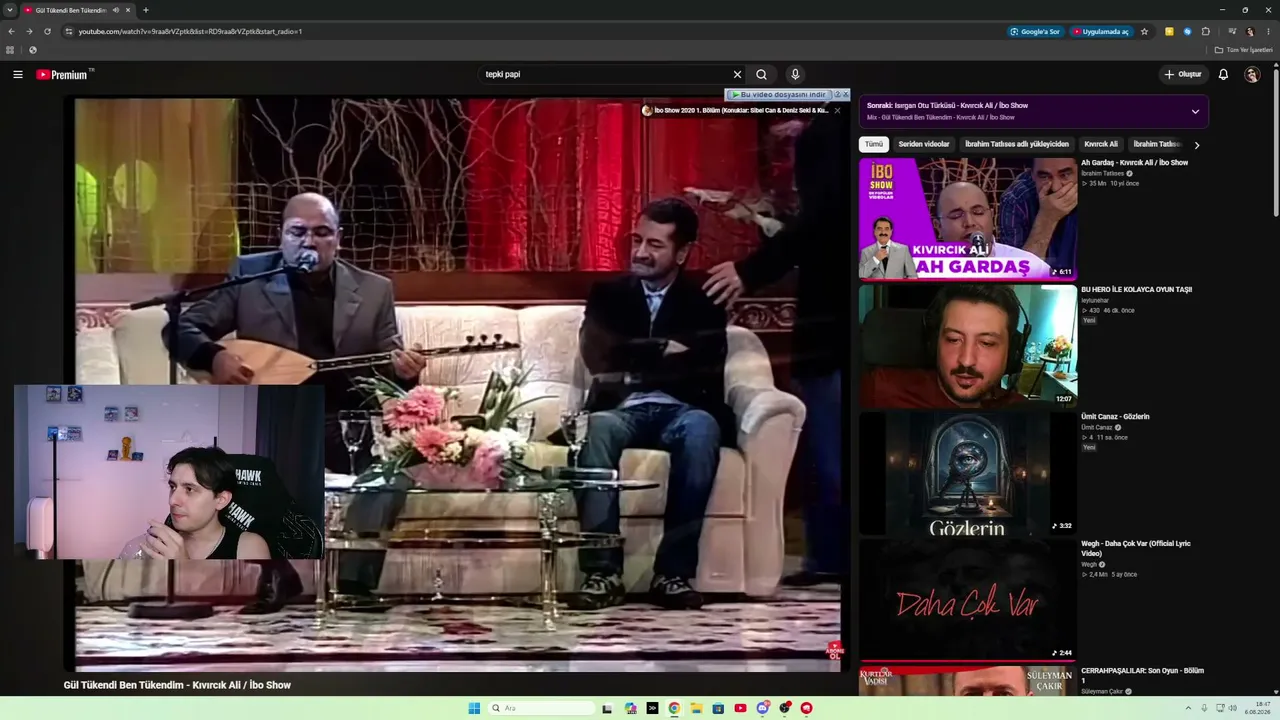Click the browser address bar URL
The image size is (1280, 720).
(190, 31)
